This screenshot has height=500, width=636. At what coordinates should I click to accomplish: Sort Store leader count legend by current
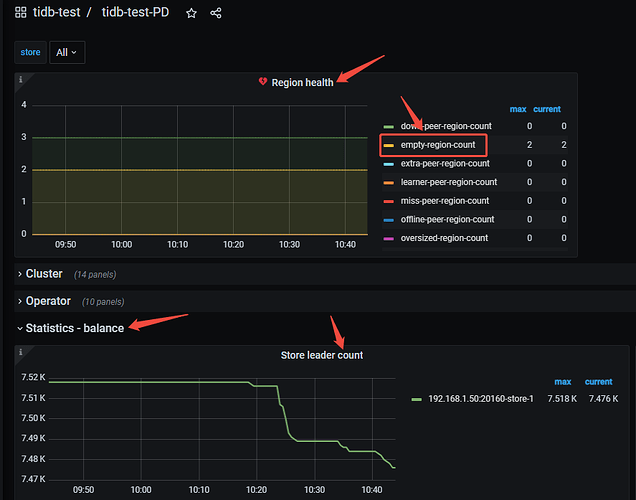(598, 381)
